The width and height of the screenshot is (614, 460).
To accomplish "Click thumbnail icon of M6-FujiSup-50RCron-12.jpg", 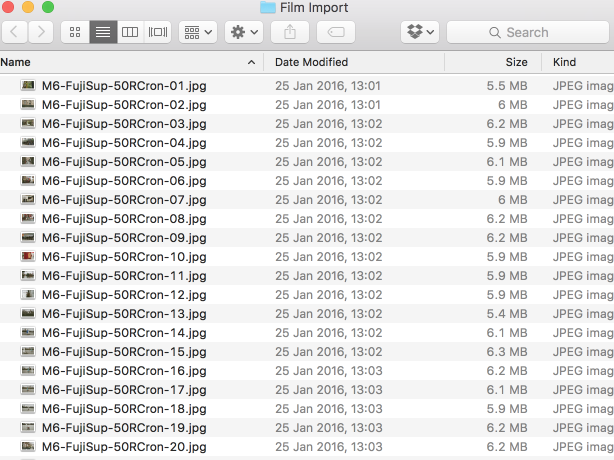I will [x=28, y=294].
